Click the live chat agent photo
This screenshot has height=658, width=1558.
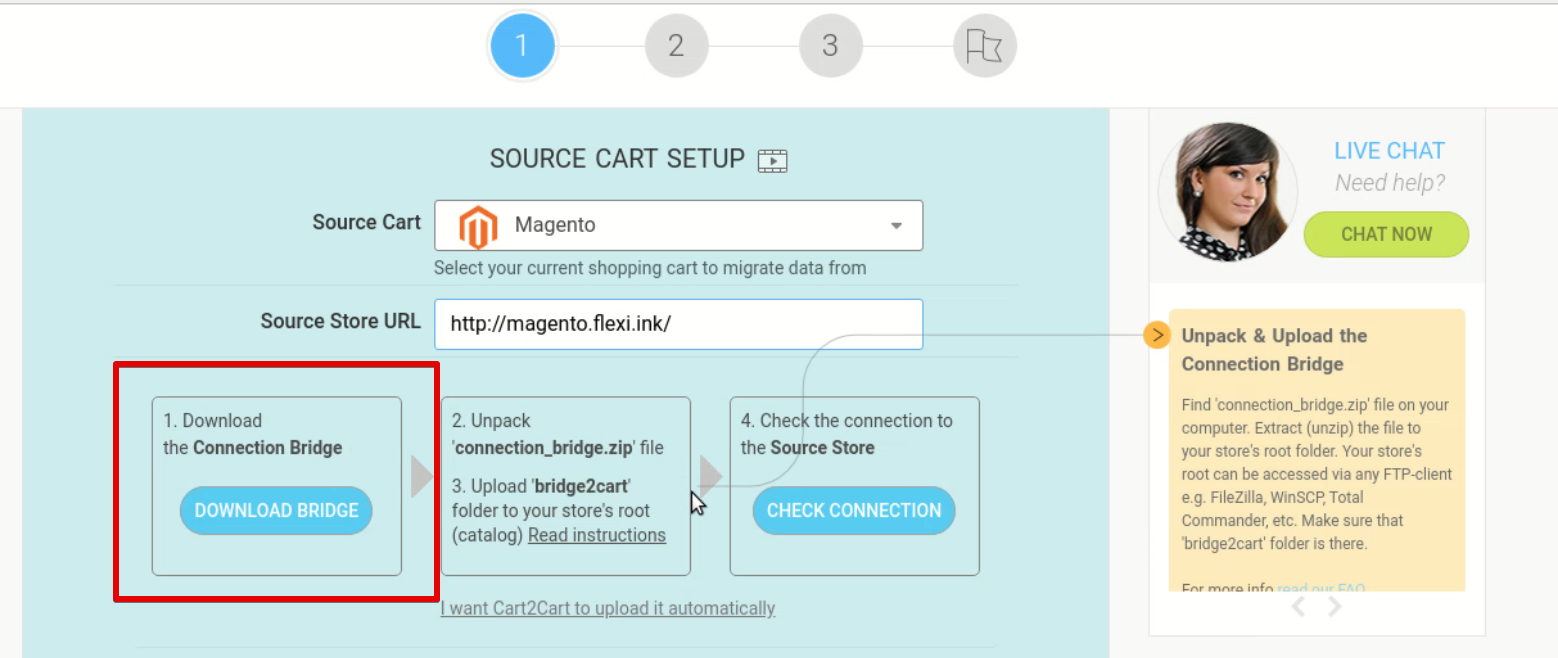[1228, 192]
